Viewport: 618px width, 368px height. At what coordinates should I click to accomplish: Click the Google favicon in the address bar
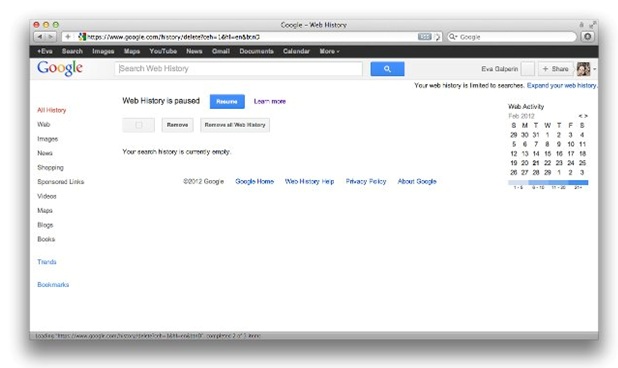tap(82, 37)
